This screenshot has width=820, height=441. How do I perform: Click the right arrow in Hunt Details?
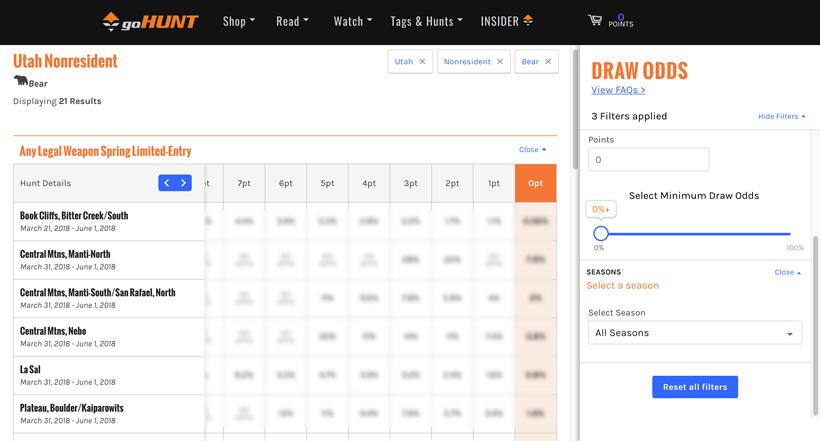(x=183, y=183)
